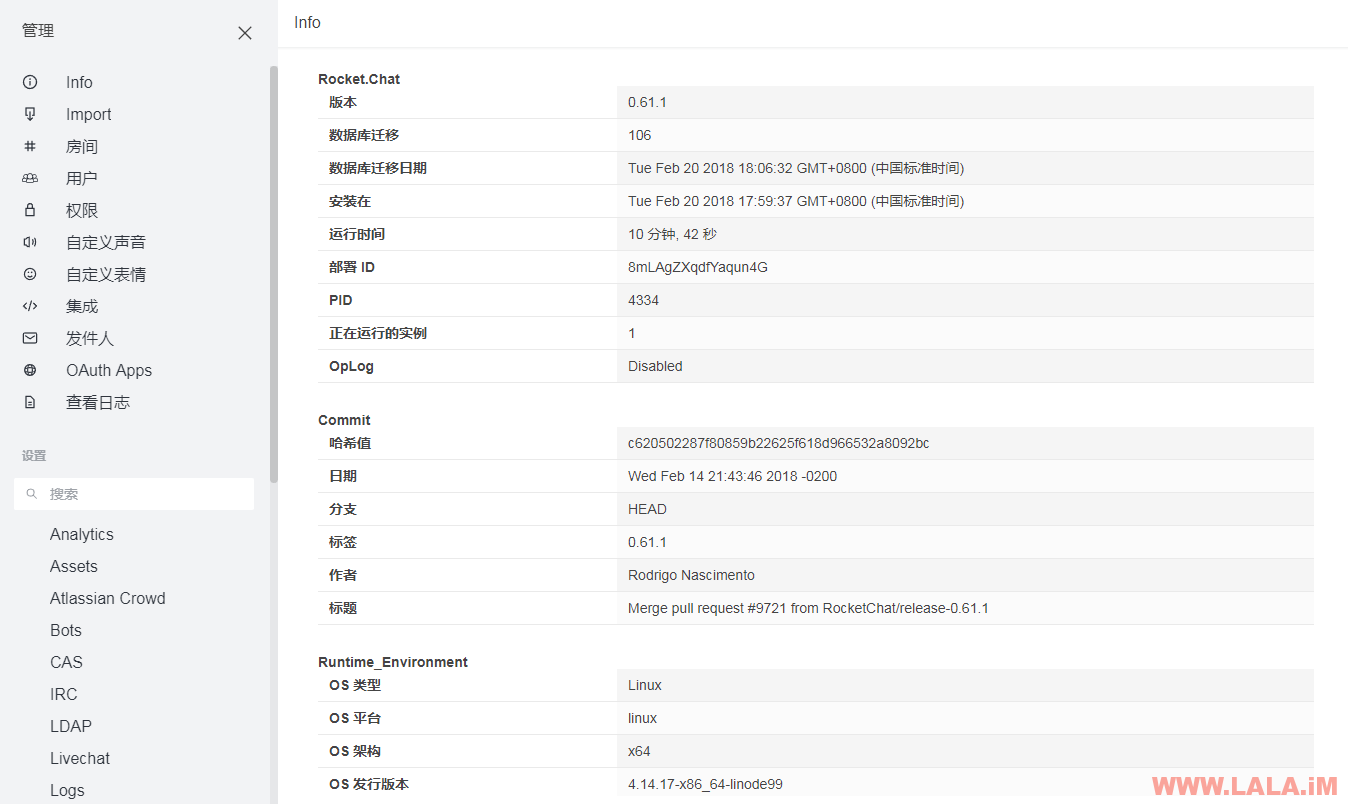Open Atlassian Crowd settings

coord(108,598)
